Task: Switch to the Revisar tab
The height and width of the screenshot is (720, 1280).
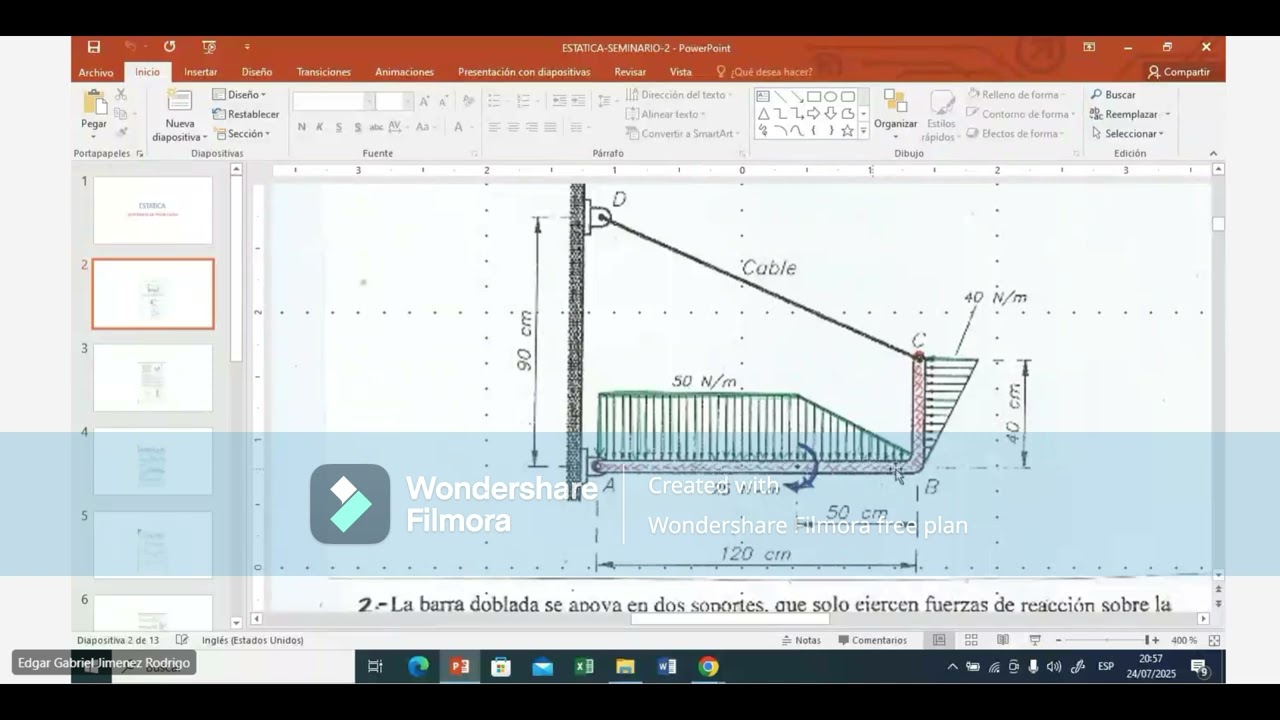Action: click(x=630, y=72)
